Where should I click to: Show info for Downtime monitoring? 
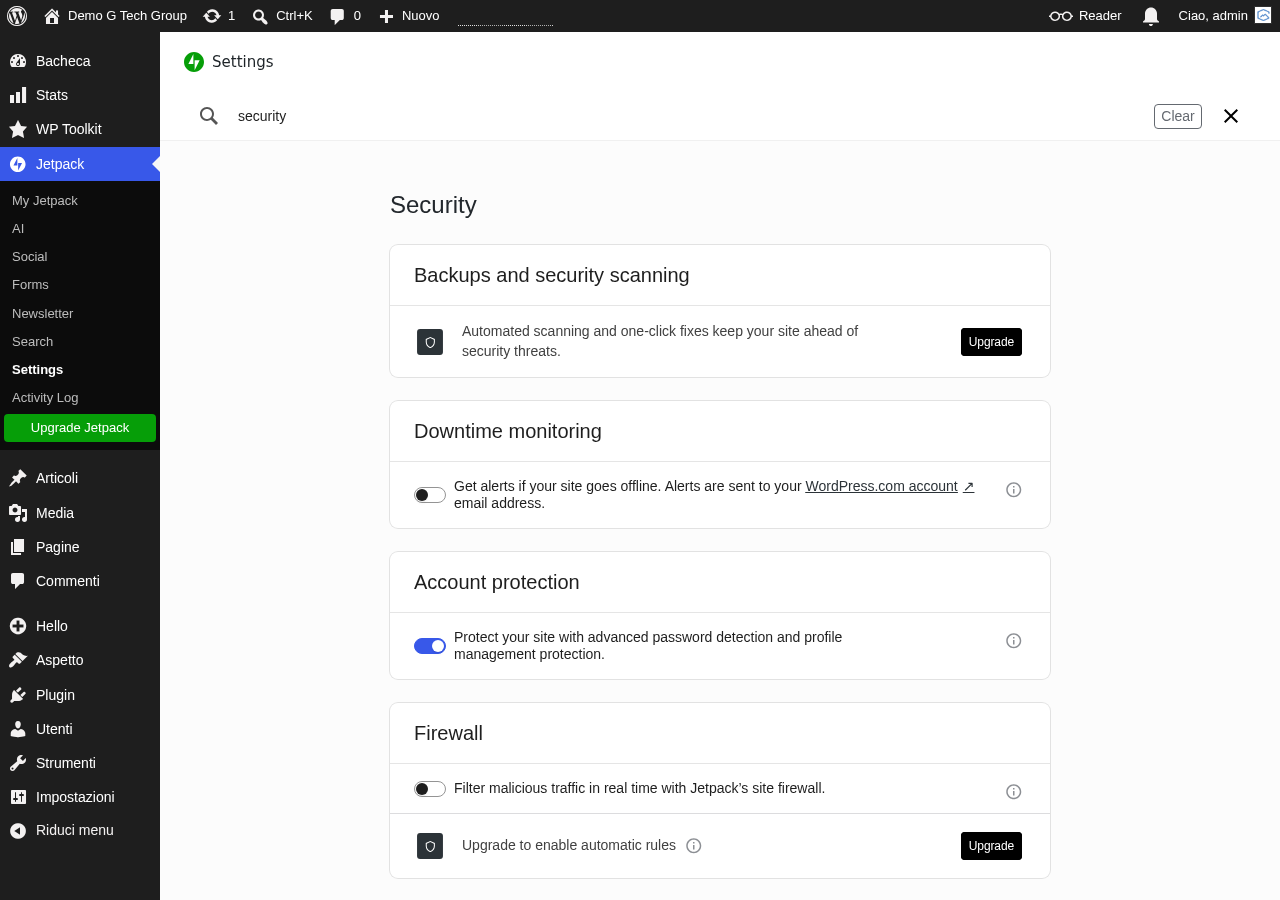[1014, 490]
